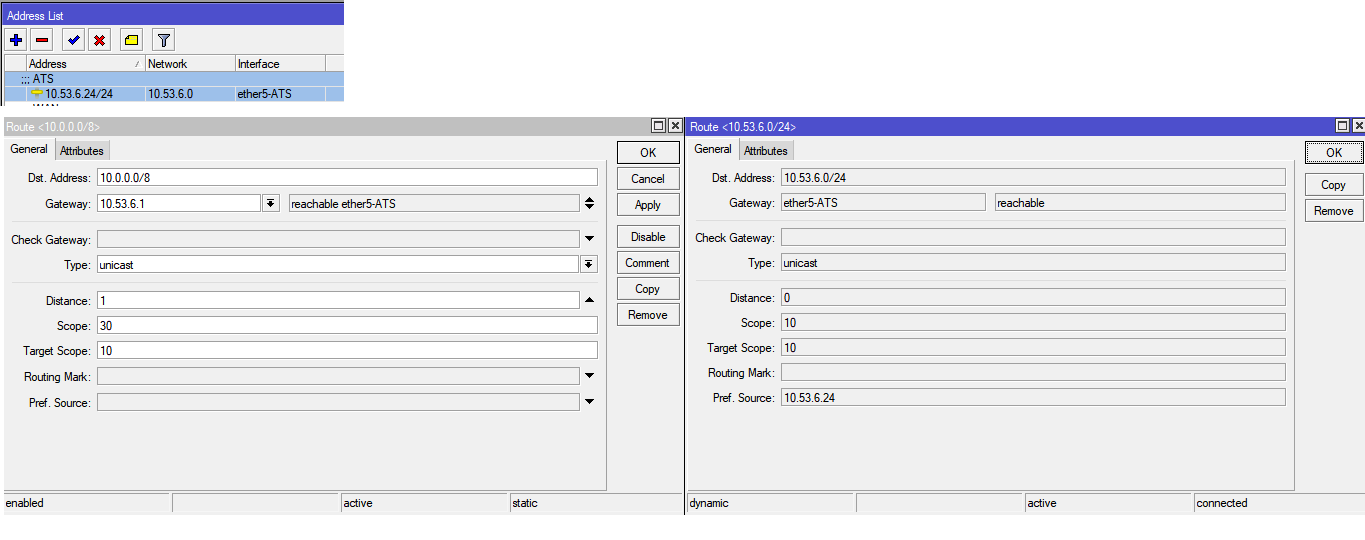Disable the entry with the red X icon

pyautogui.click(x=99, y=40)
